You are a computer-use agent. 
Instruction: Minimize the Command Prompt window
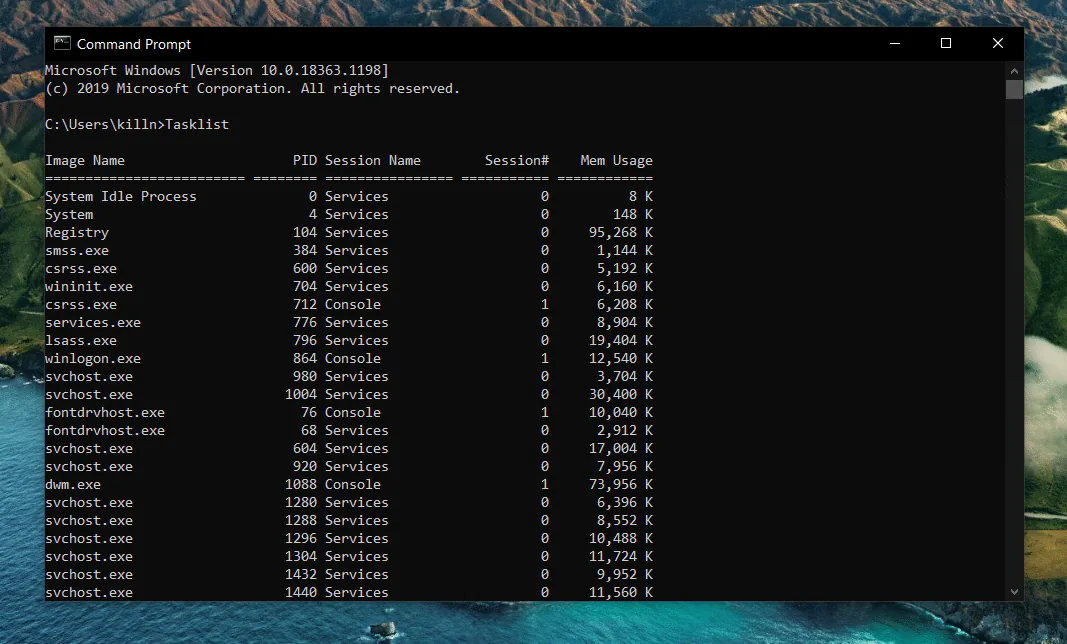(x=895, y=44)
